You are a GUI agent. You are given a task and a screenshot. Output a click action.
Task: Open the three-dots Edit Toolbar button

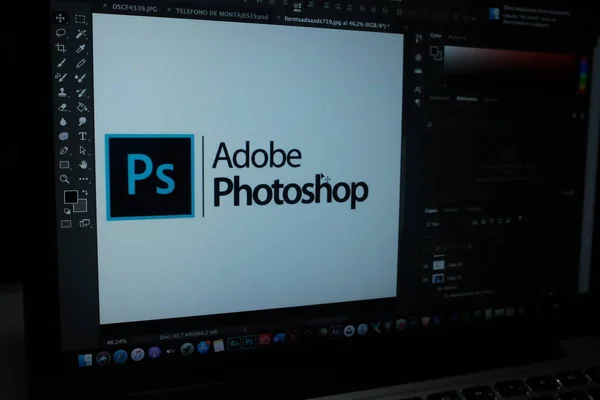83,179
